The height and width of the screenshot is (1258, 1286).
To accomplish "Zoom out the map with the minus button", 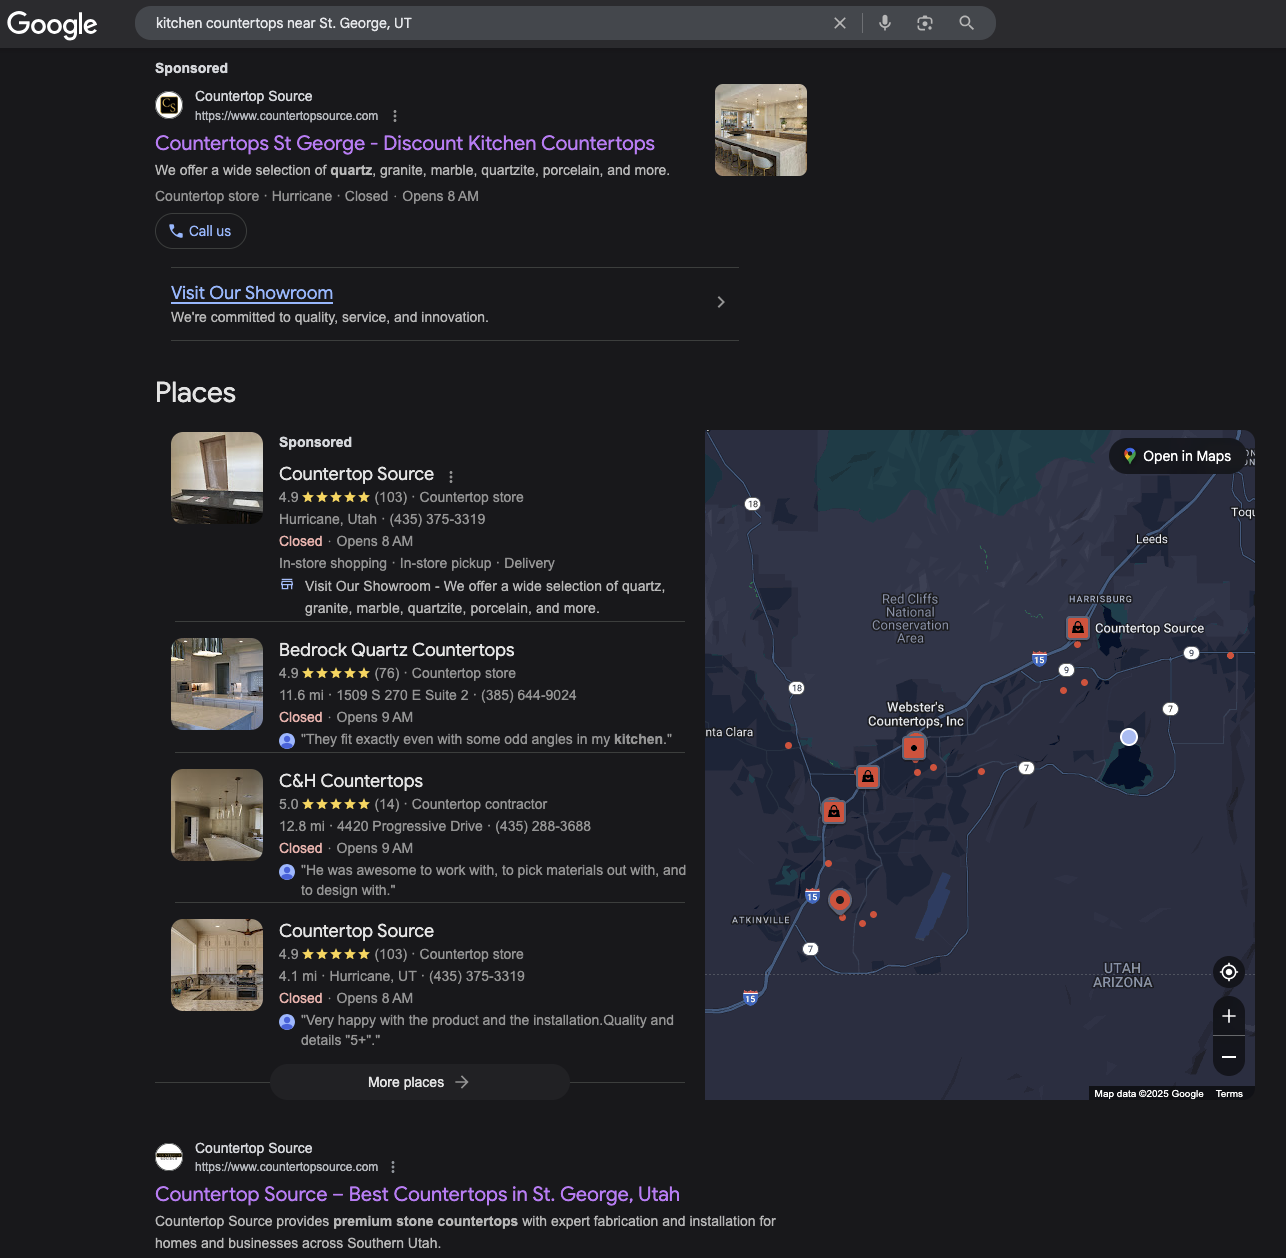I will coord(1229,1056).
